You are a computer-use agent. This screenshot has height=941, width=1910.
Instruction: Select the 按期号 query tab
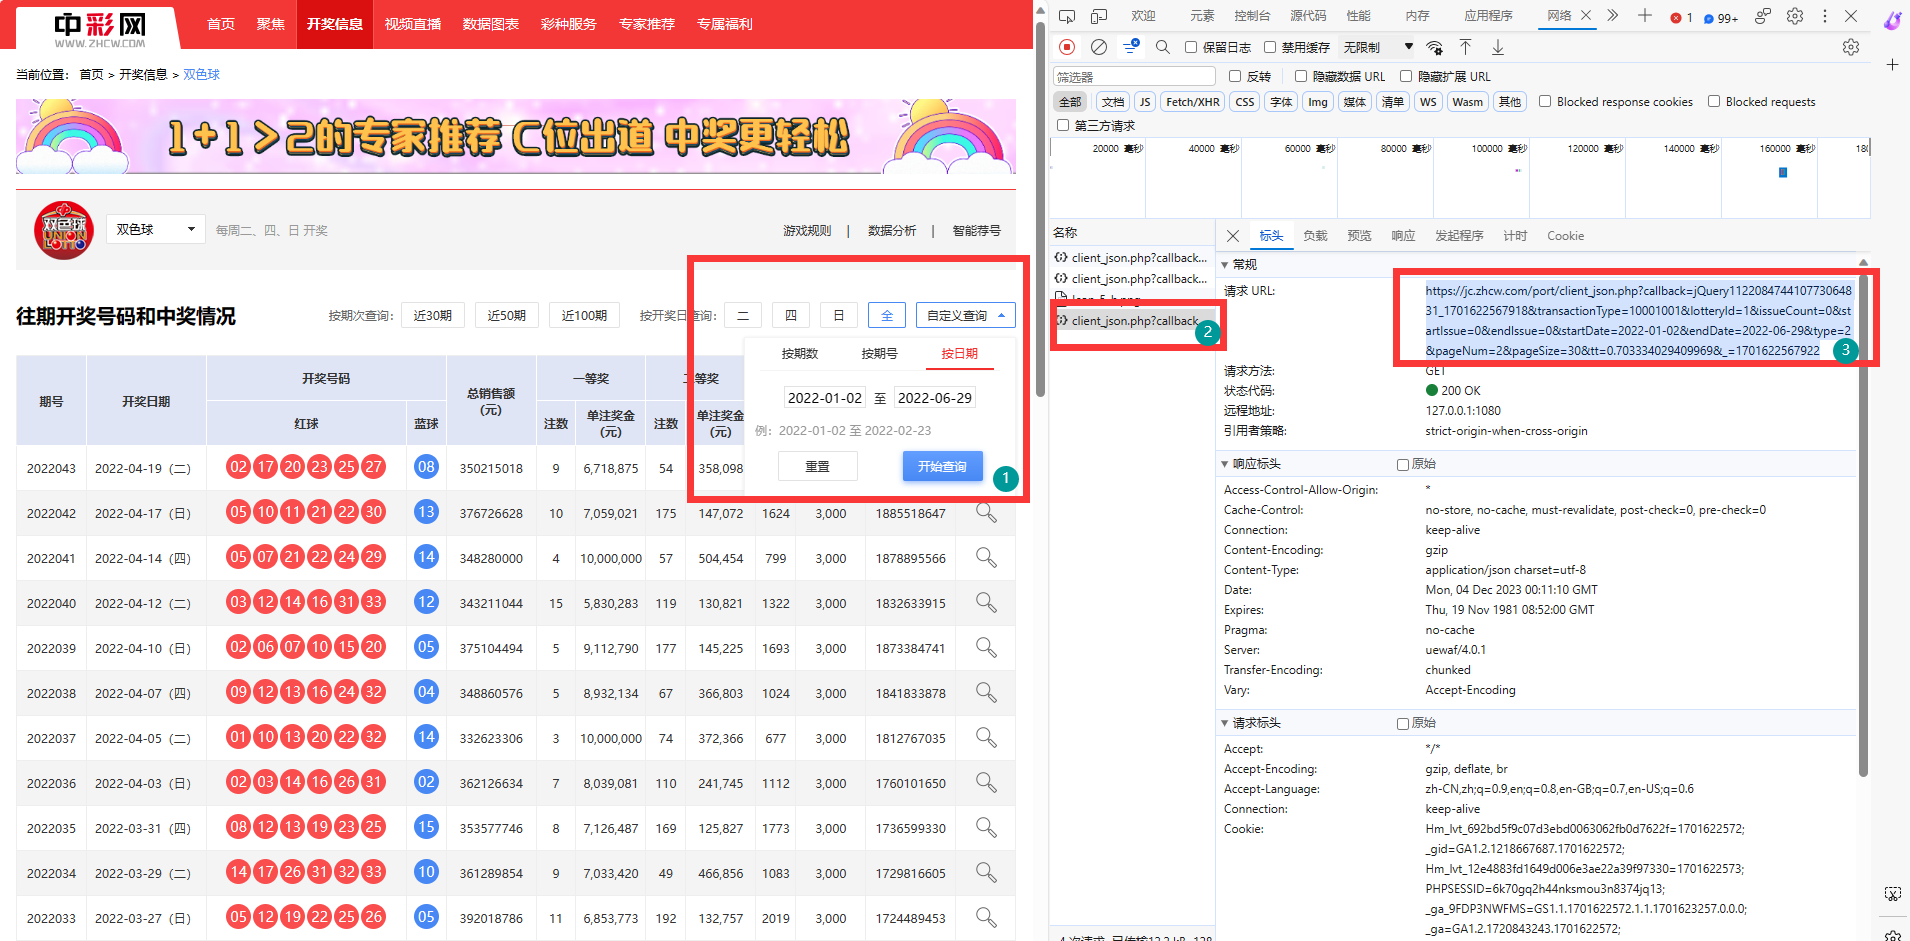click(x=879, y=354)
